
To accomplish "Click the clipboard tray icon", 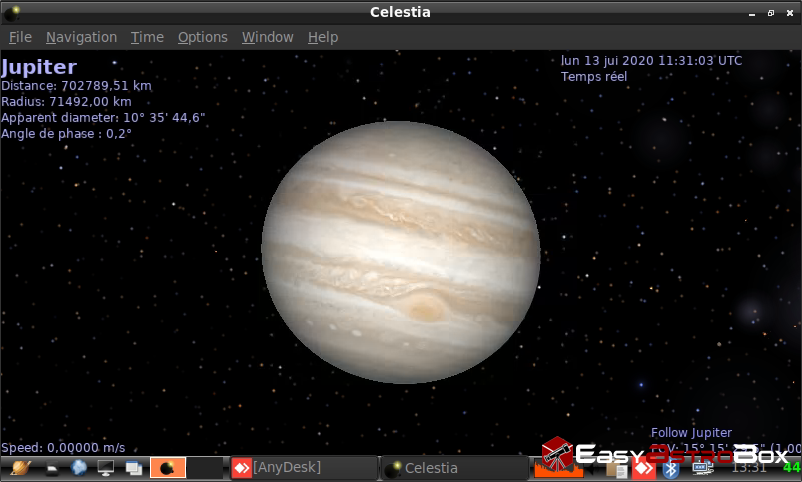I will pos(618,468).
